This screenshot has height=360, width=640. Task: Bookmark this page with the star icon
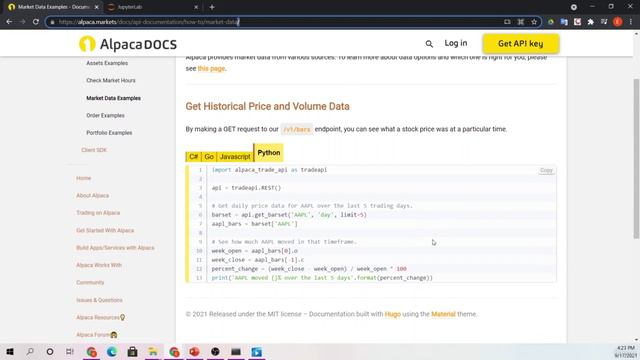pos(534,22)
